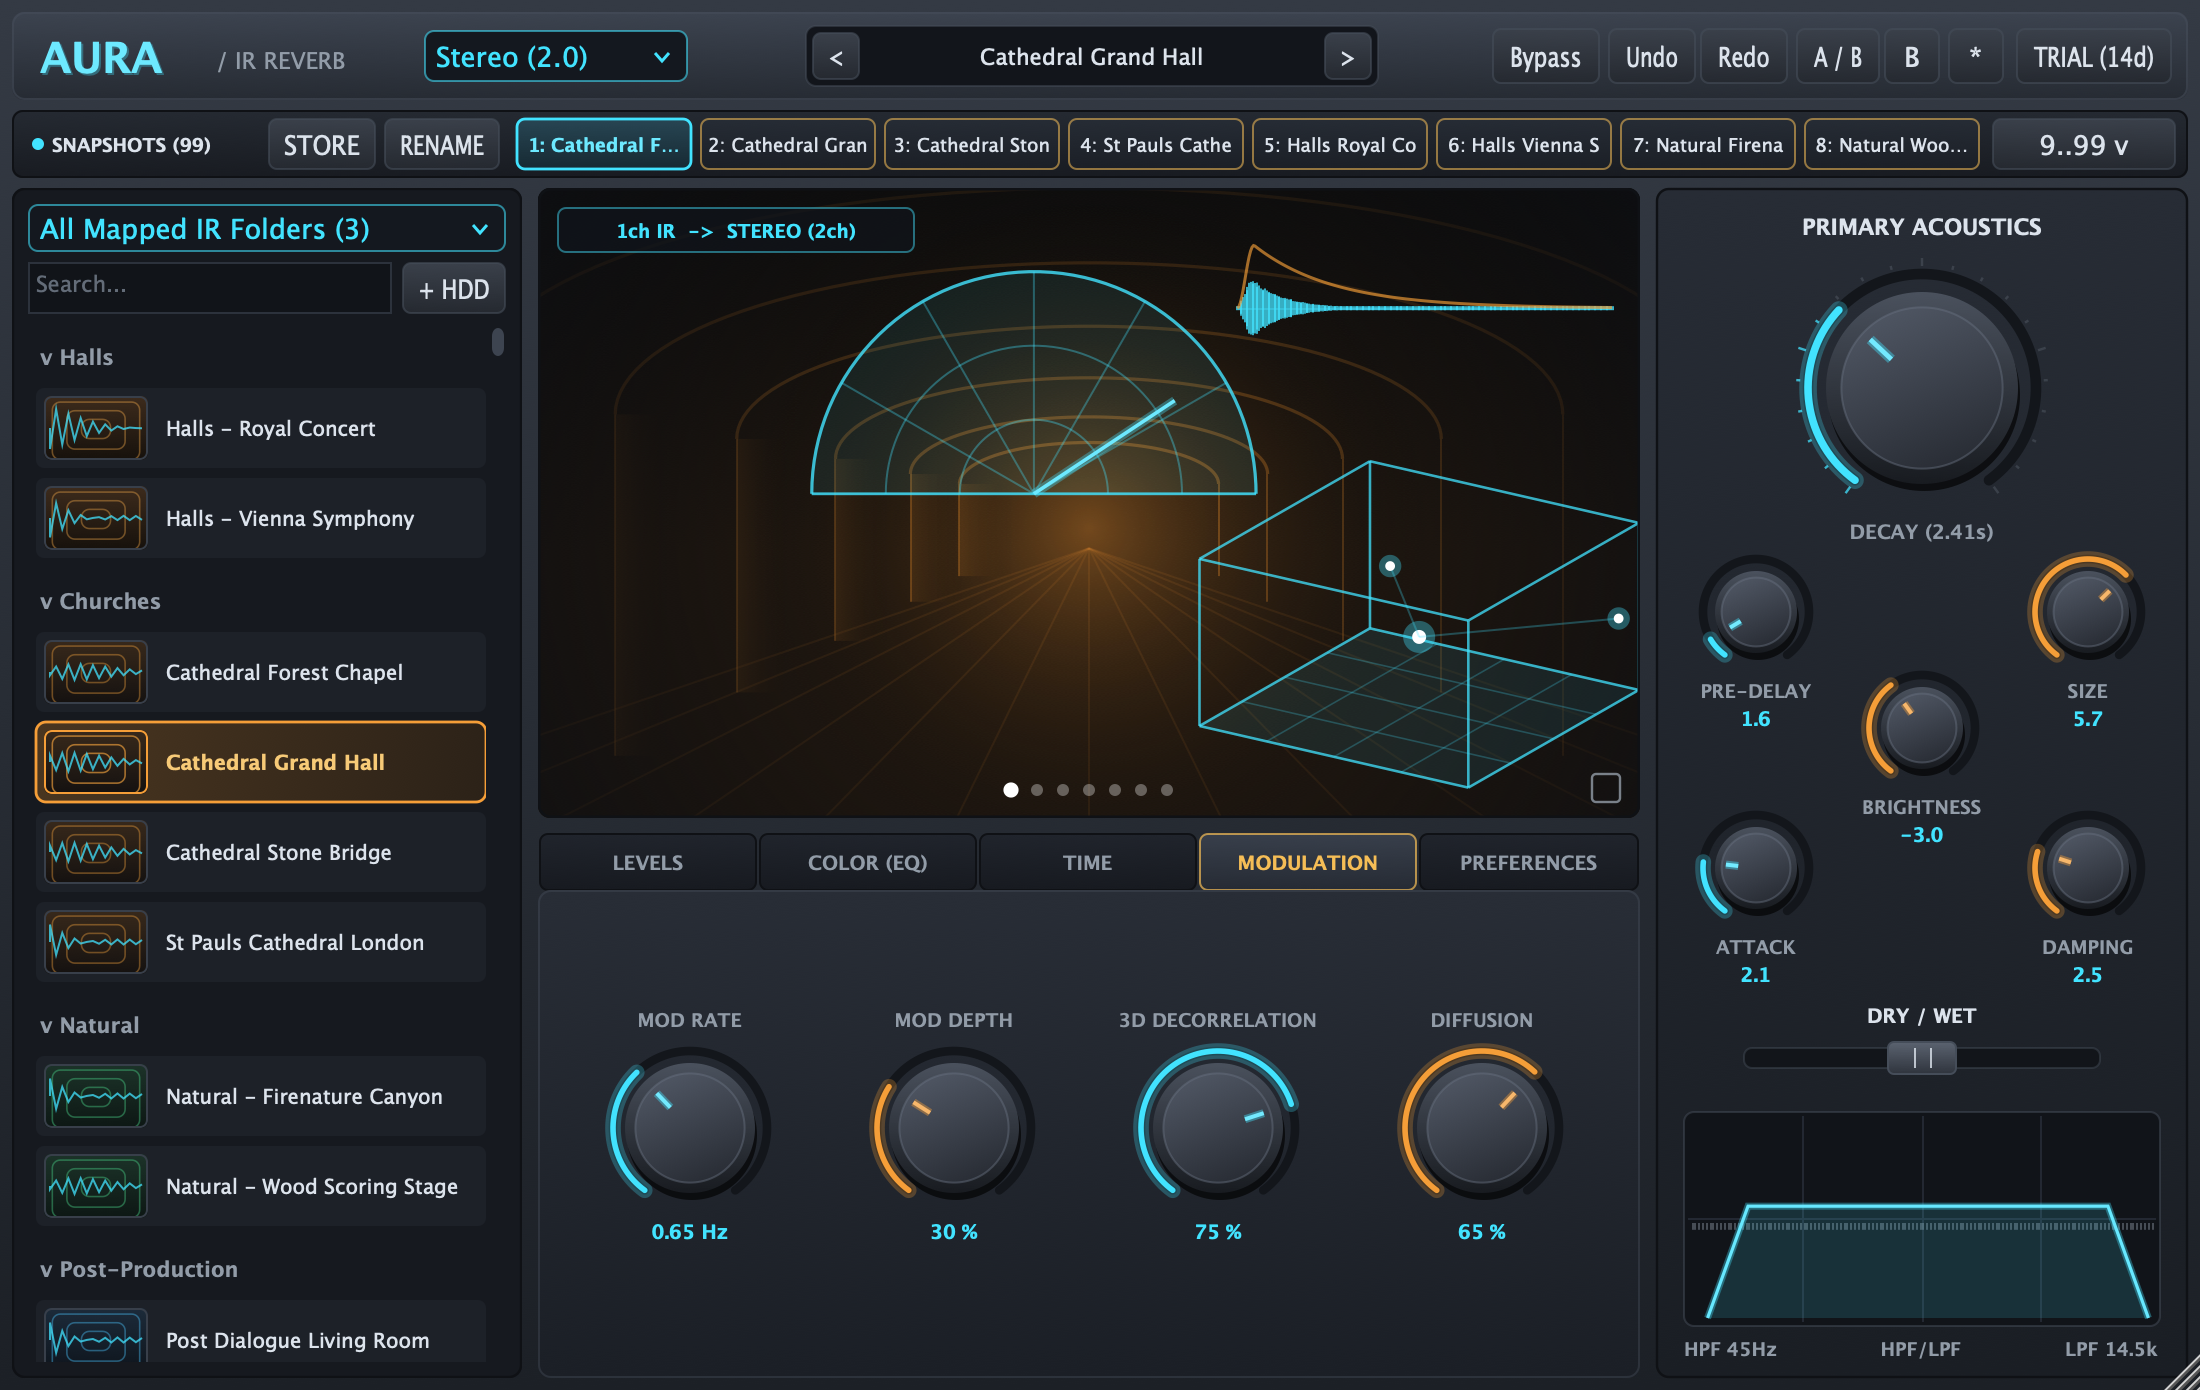Select the last visualizer page dot

click(1167, 790)
